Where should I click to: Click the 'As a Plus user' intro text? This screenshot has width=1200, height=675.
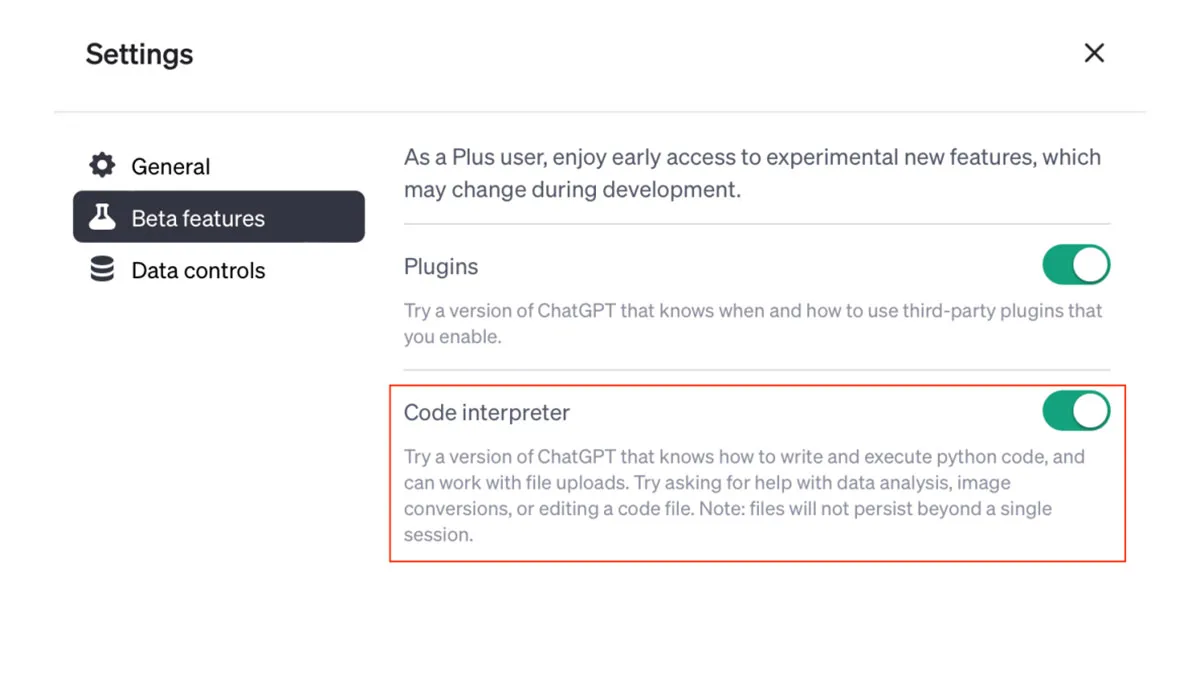(x=752, y=173)
